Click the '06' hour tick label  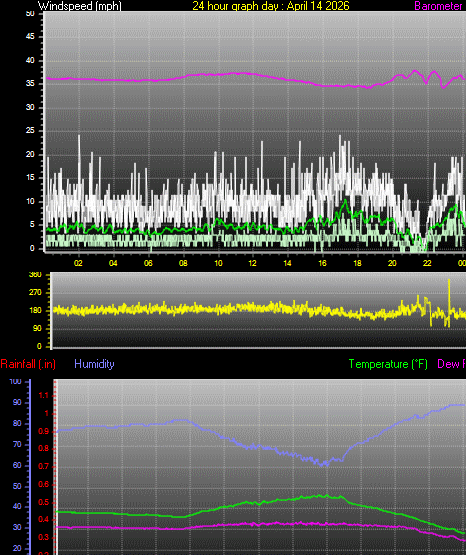coord(148,263)
